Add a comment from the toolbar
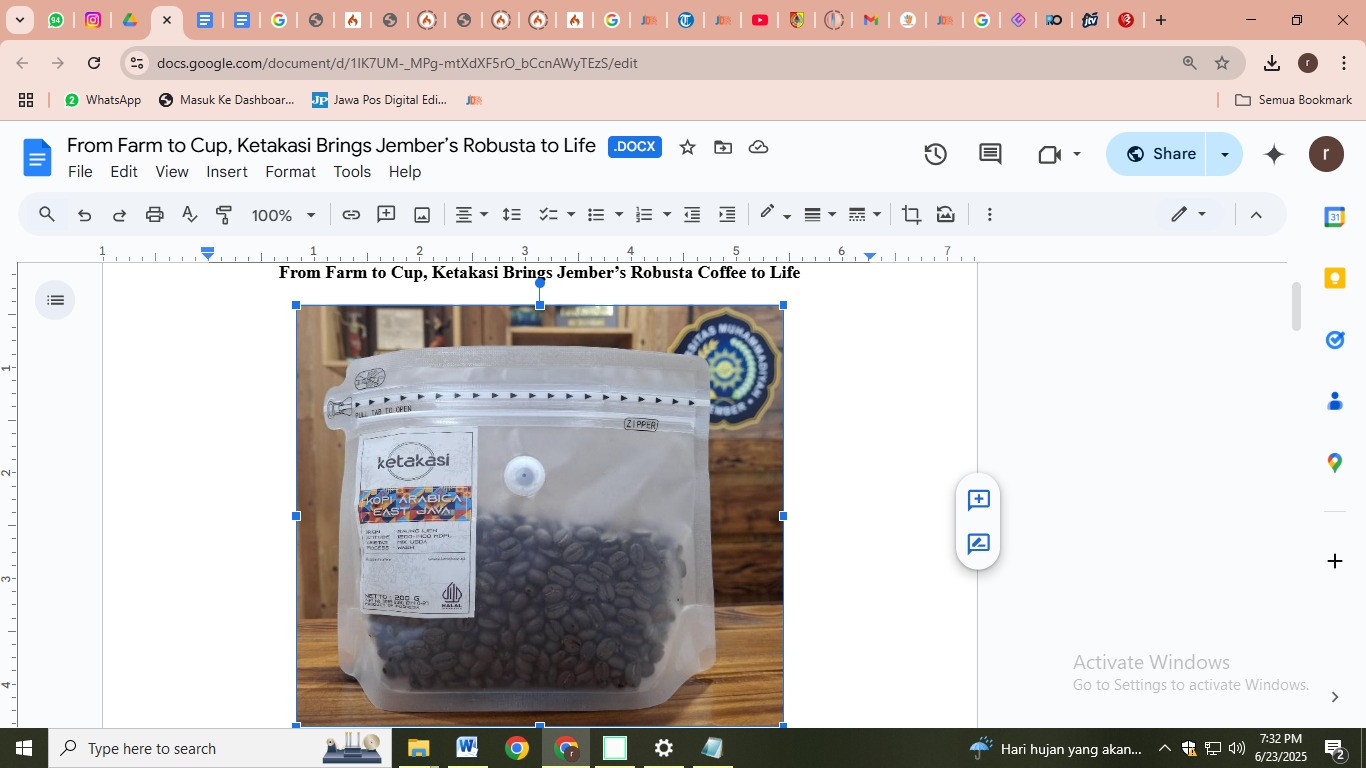 point(386,214)
